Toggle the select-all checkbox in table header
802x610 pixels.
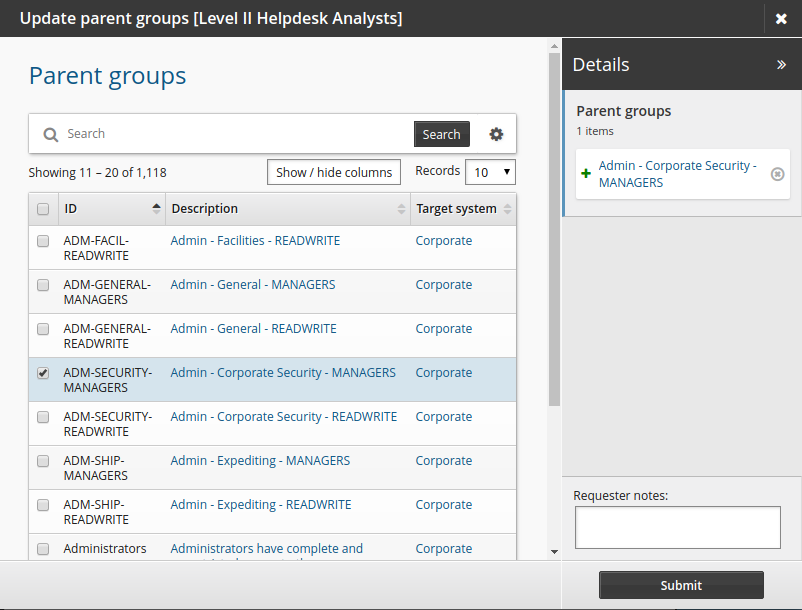43,209
